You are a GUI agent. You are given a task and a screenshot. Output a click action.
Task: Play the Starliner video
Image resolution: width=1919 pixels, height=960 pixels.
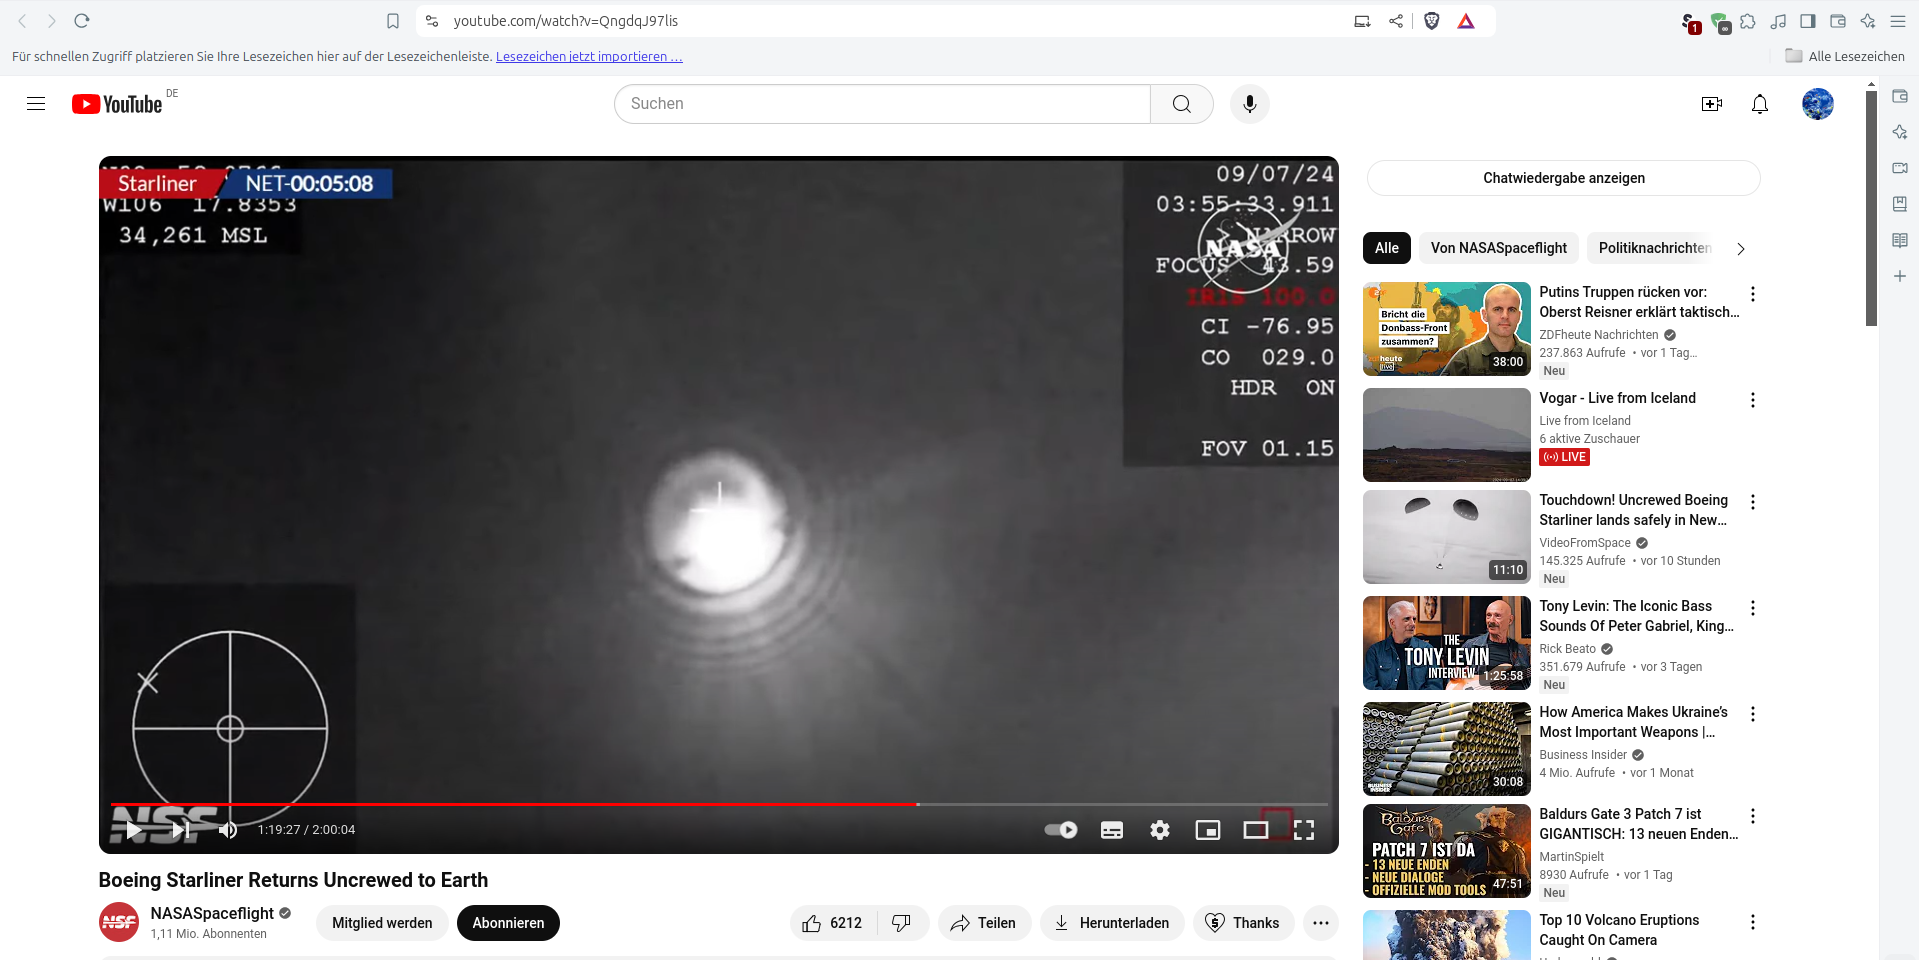tap(134, 830)
